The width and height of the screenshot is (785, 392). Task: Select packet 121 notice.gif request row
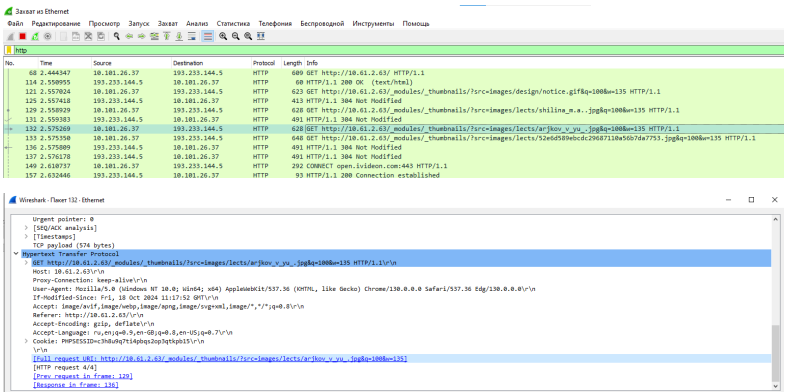click(394, 92)
